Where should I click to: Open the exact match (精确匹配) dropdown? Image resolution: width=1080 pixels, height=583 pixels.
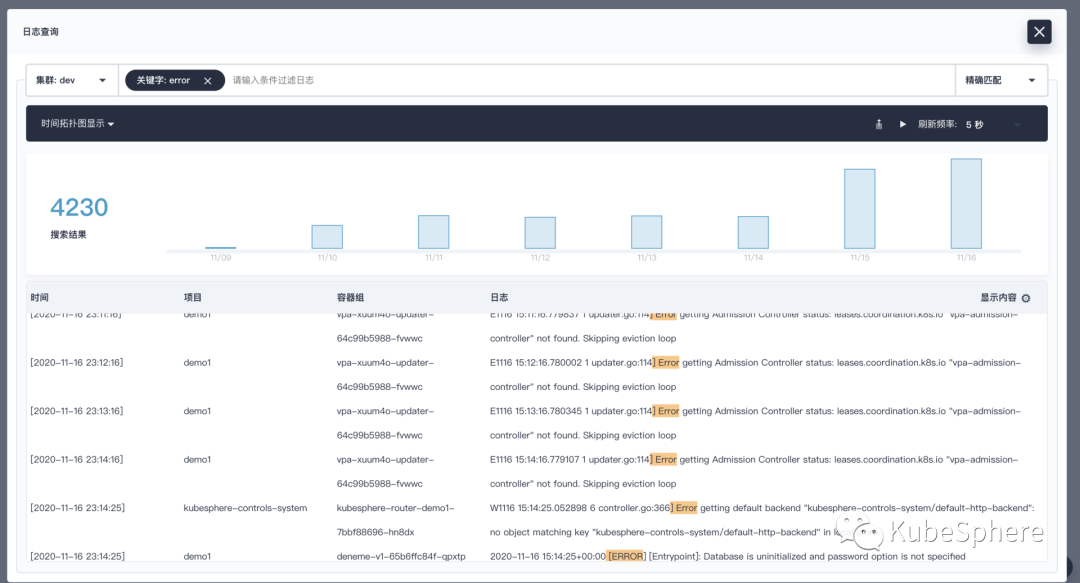(x=1001, y=80)
